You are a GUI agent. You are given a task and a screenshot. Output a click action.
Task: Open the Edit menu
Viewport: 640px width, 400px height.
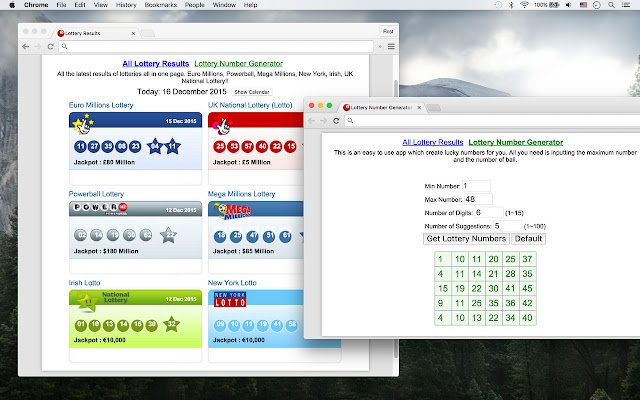pos(80,5)
